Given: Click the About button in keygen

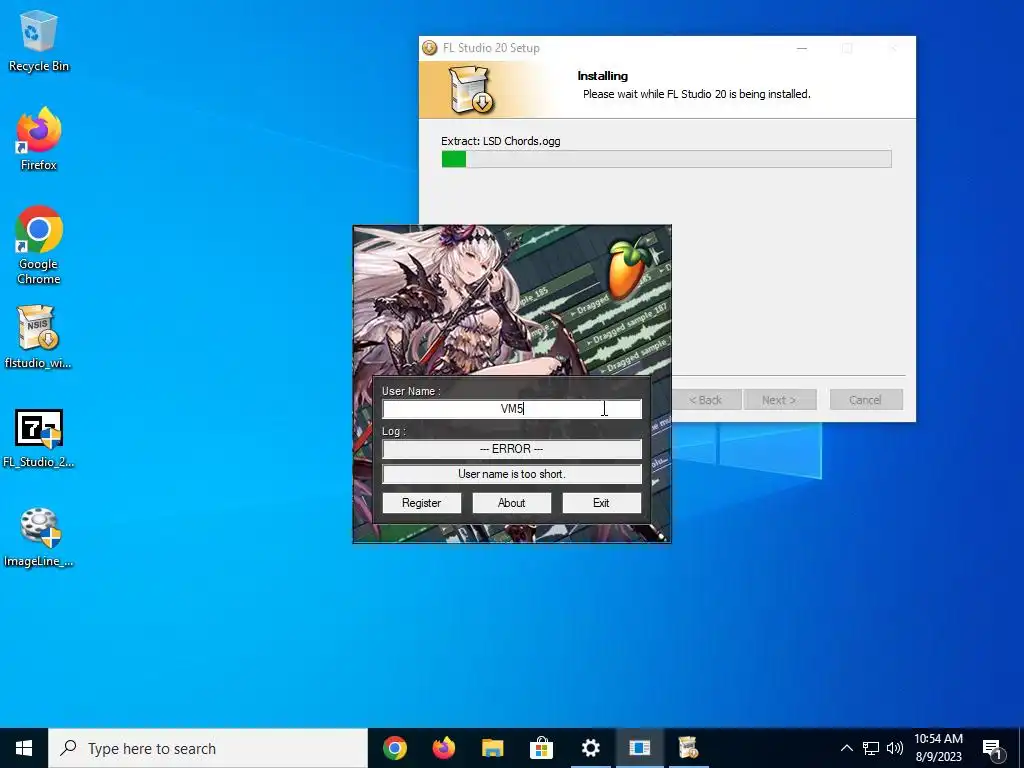Looking at the screenshot, I should (511, 503).
